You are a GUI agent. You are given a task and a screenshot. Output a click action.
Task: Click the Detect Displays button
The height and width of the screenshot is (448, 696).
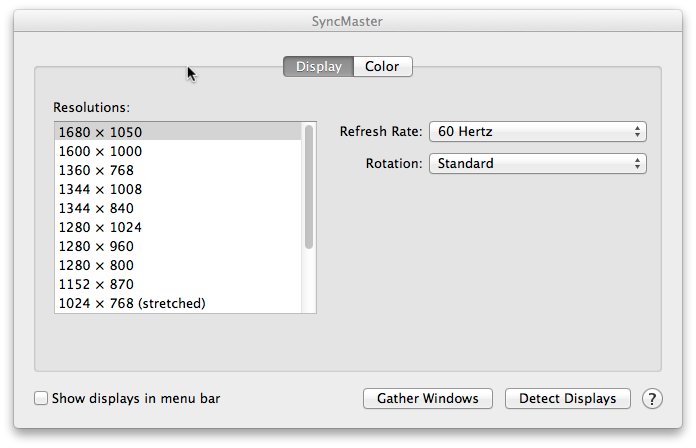[568, 398]
